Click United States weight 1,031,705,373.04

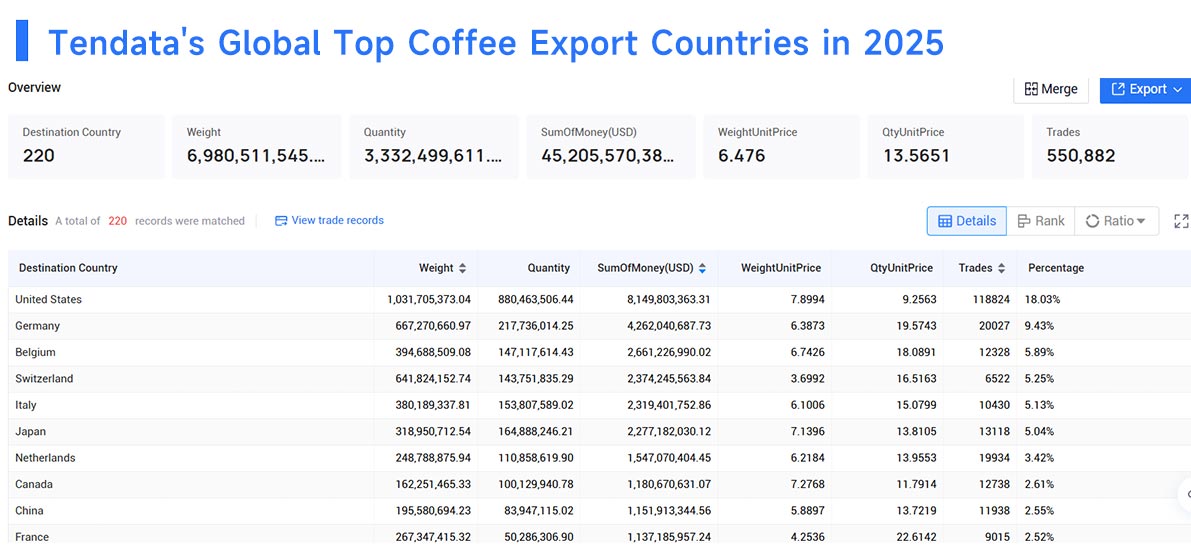pos(428,299)
